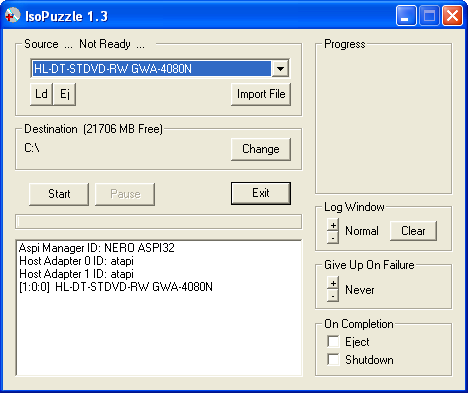The image size is (468, 393).
Task: Increase Log Window level with plus
Action: point(333,225)
